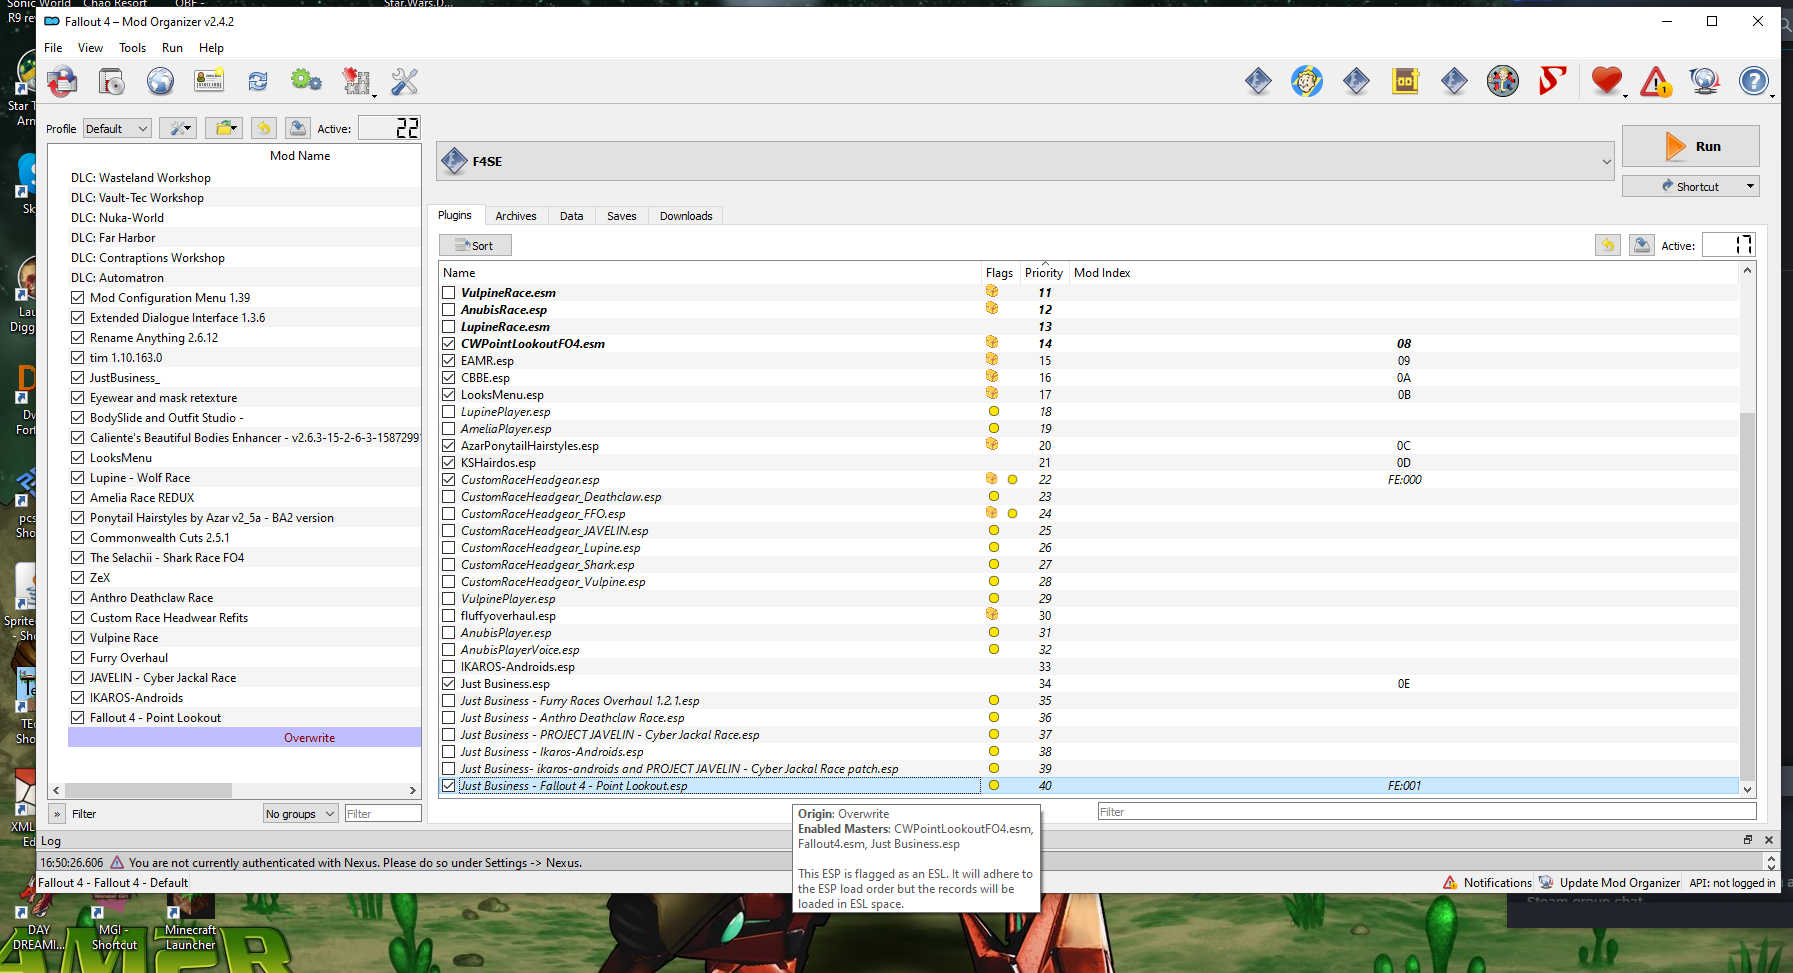Open the executables gears icon
1793x973 pixels.
306,81
